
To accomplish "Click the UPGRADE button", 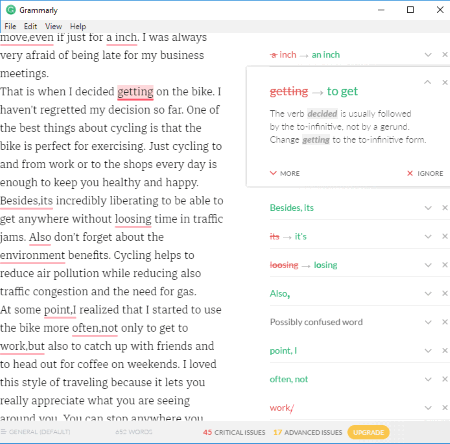I will (368, 432).
